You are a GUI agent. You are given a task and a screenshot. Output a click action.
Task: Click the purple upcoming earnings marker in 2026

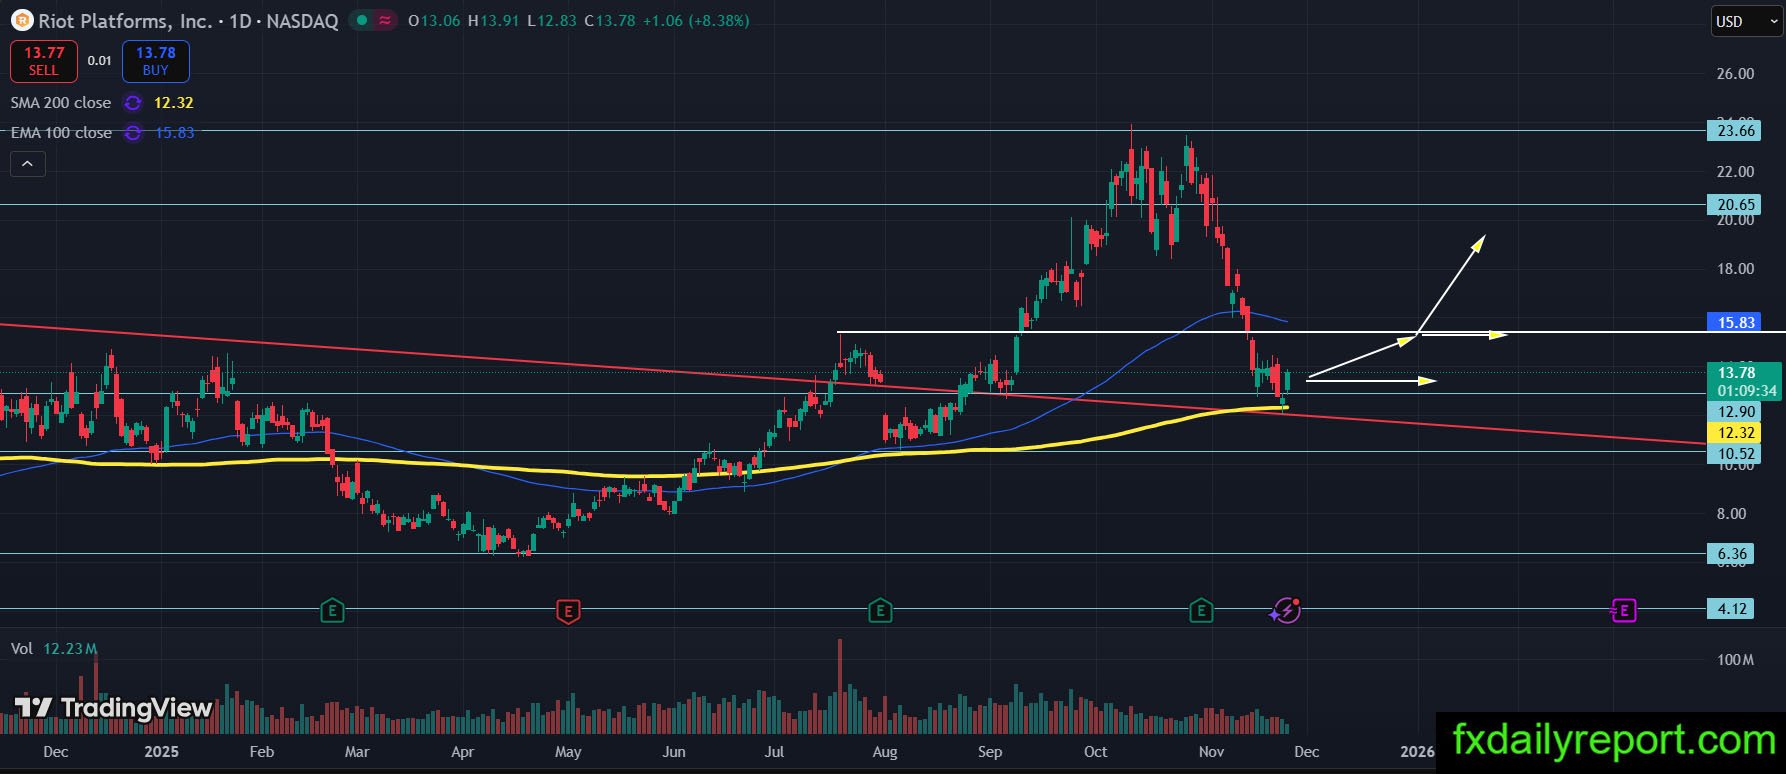[x=1624, y=610]
